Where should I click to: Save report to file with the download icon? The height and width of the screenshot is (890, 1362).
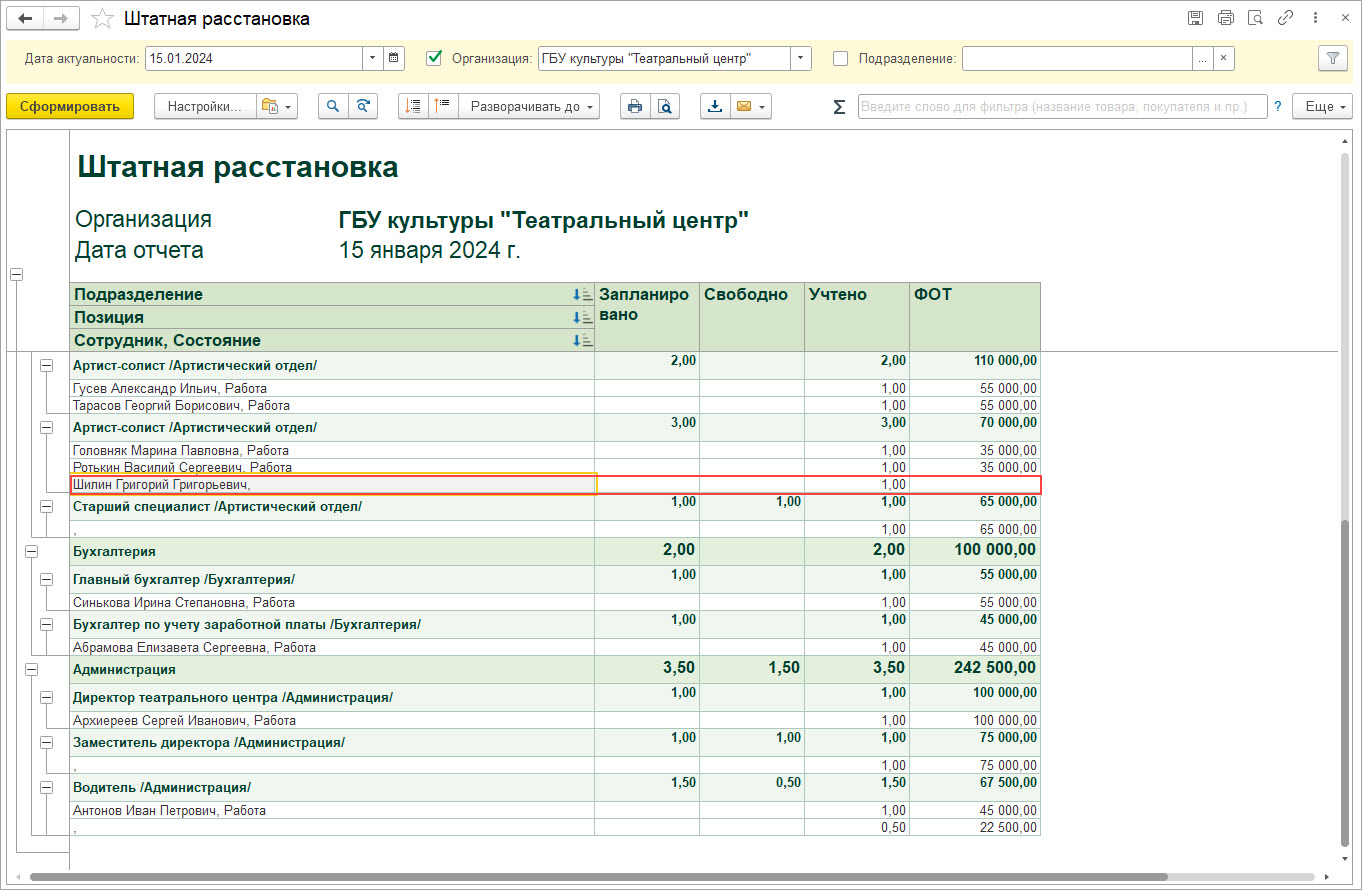click(x=715, y=106)
